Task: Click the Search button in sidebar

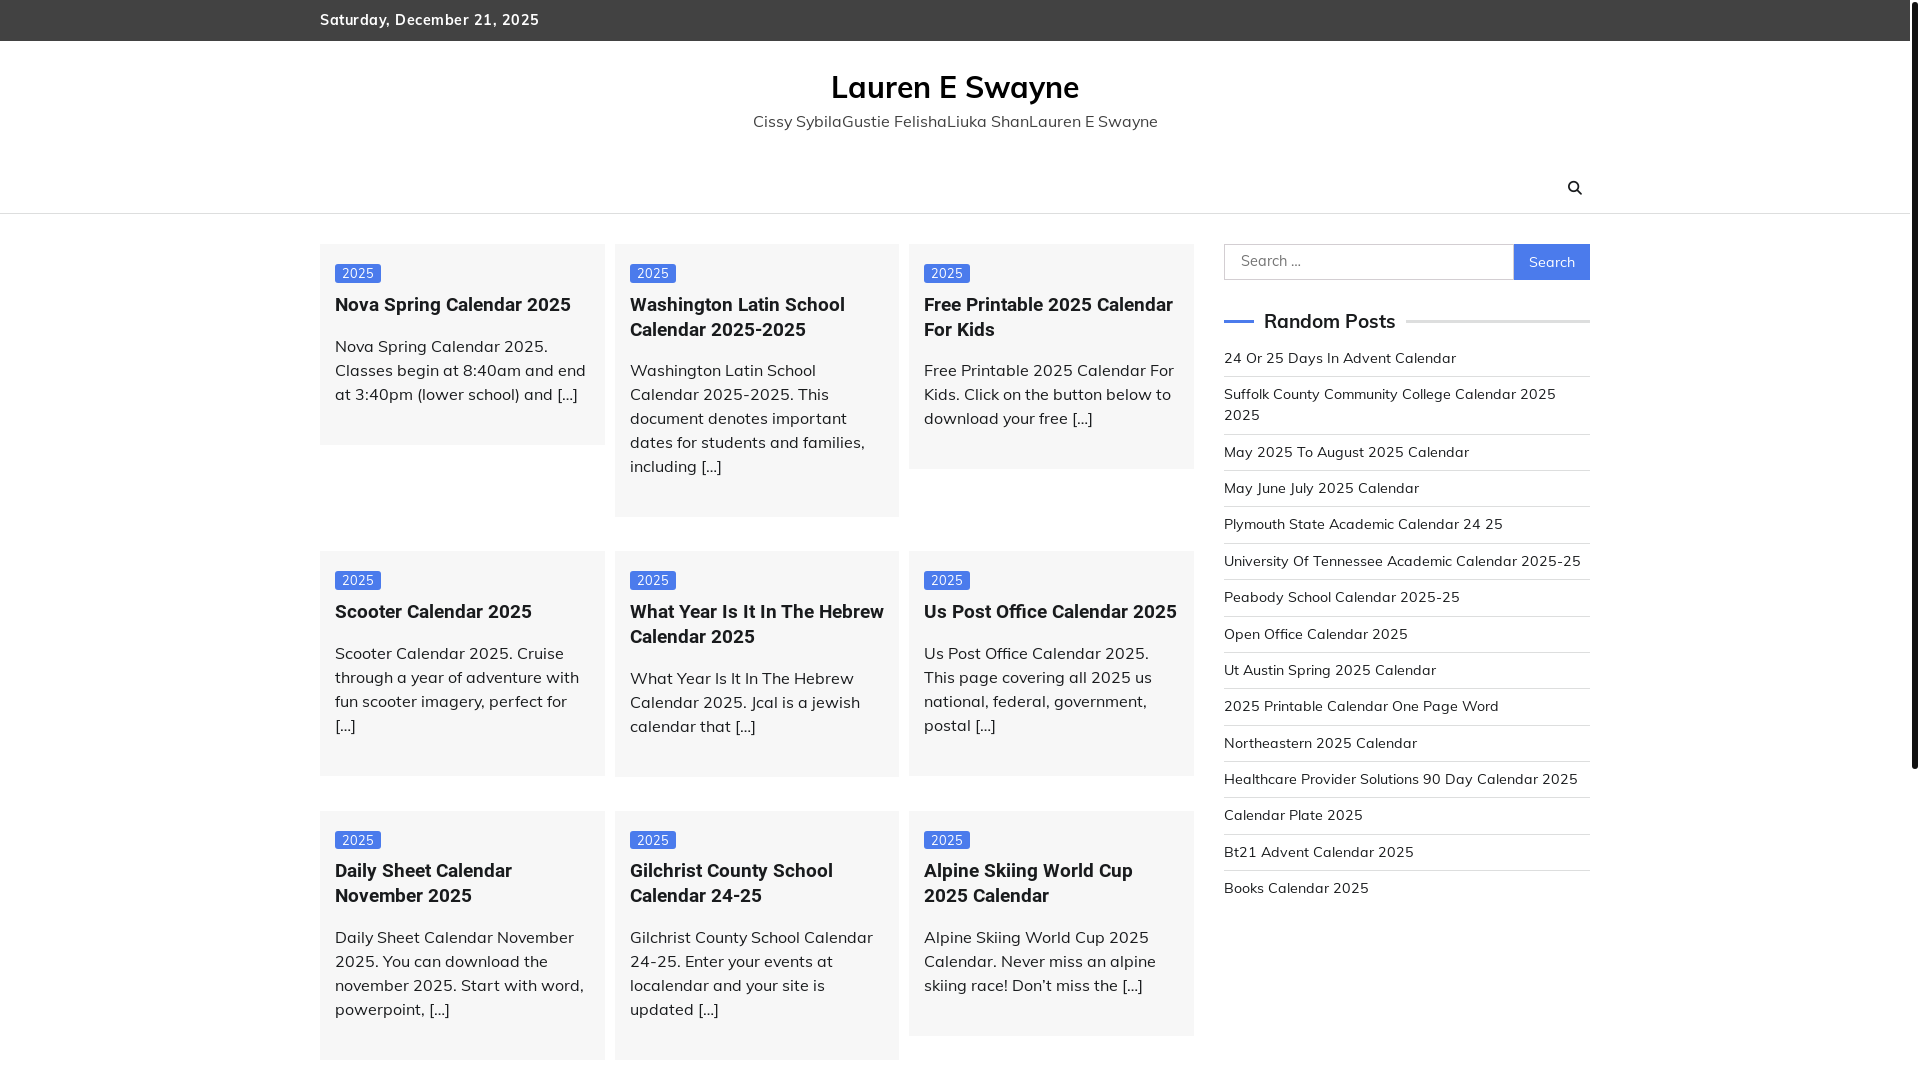Action: tap(1551, 262)
